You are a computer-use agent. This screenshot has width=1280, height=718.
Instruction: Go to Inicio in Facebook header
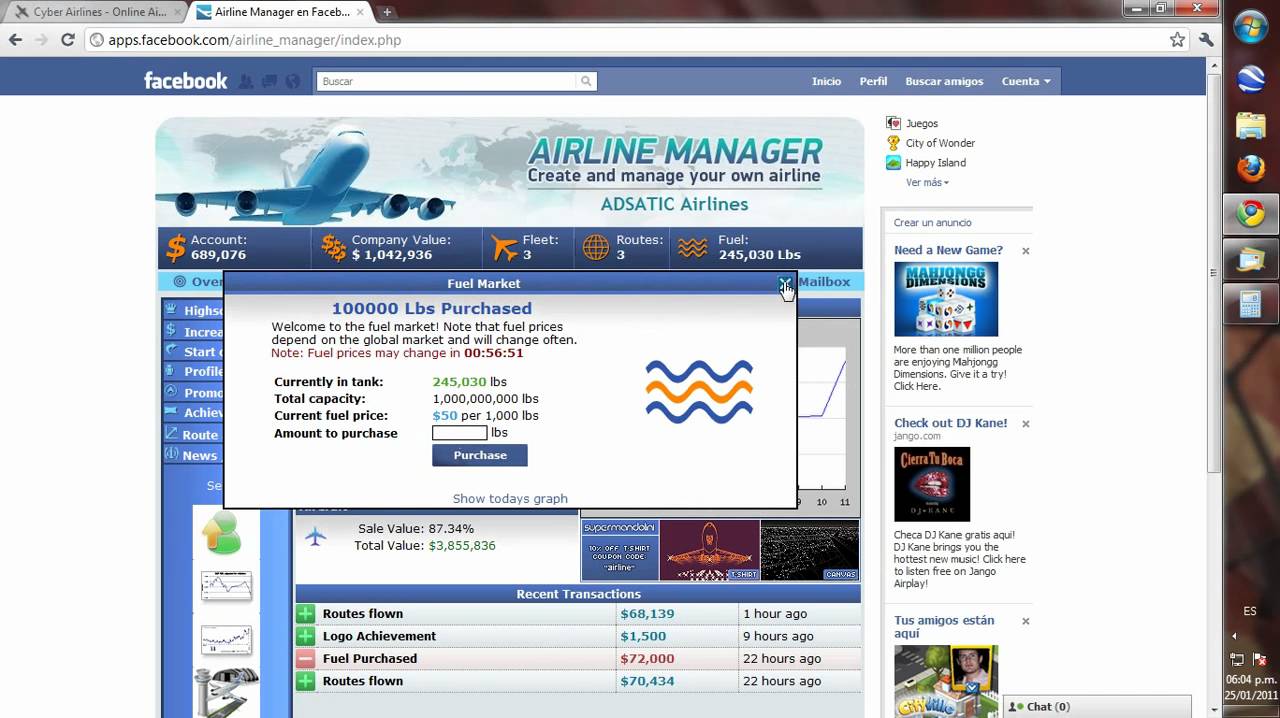[x=826, y=81]
